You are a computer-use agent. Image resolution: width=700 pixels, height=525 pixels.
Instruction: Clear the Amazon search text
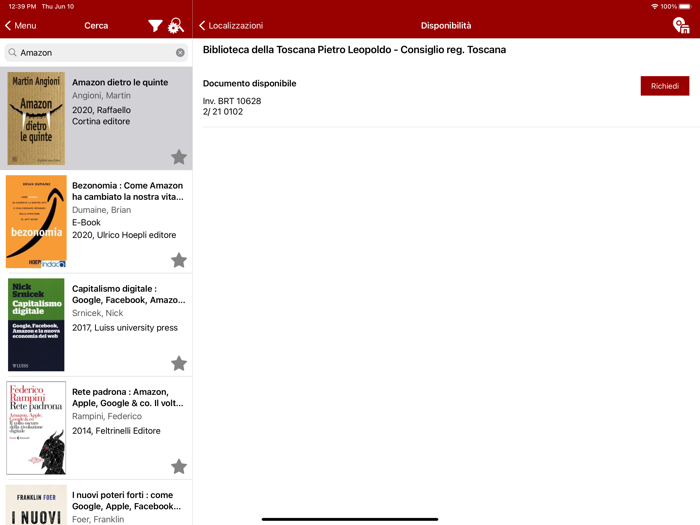tap(180, 53)
